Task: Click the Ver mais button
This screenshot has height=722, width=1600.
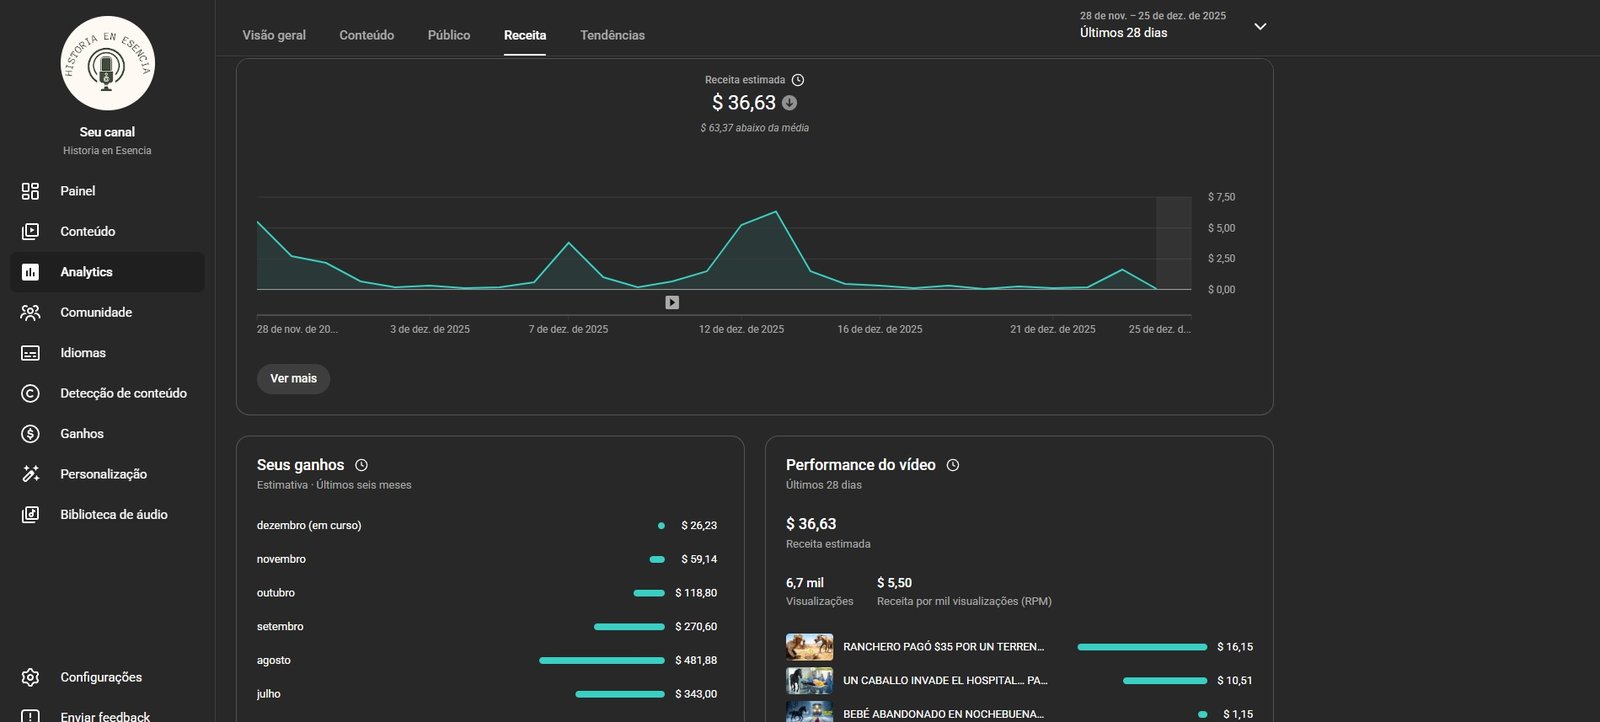Action: [293, 378]
